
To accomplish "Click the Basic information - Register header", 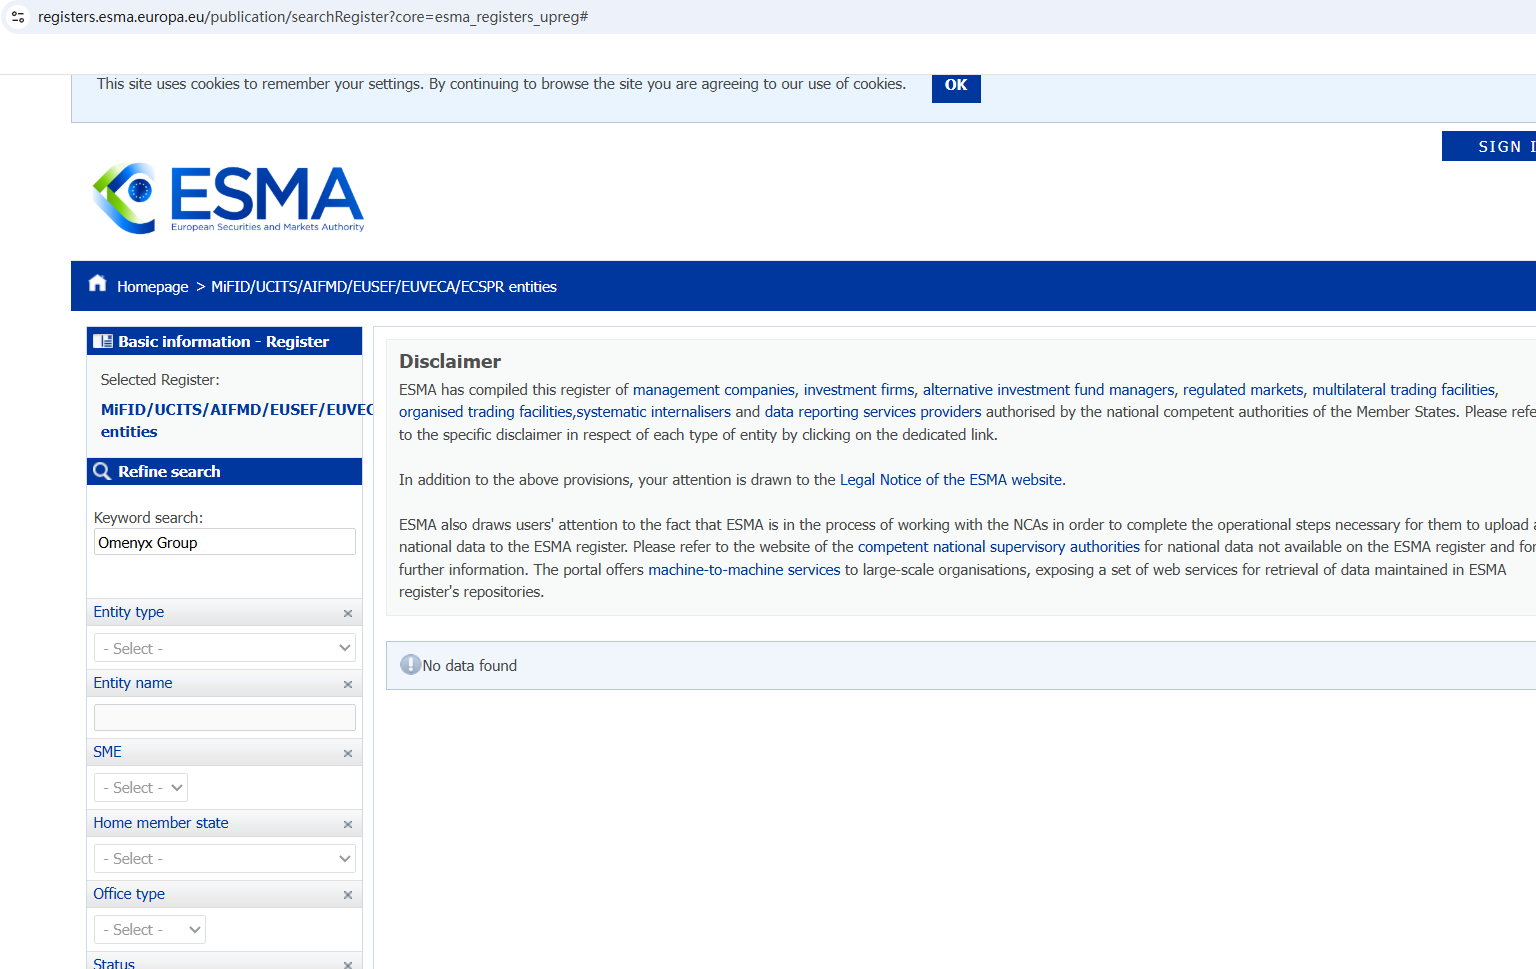I will tap(224, 341).
